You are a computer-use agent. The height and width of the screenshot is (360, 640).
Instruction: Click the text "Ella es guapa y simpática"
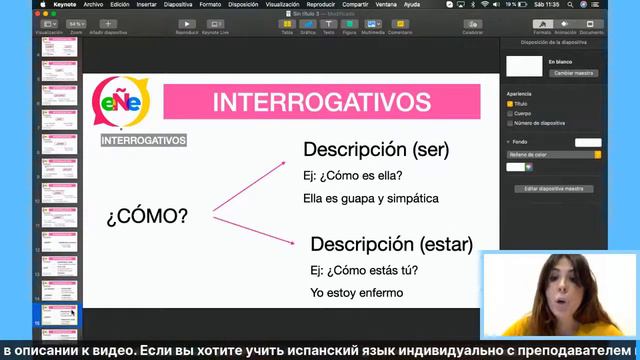coord(371,198)
